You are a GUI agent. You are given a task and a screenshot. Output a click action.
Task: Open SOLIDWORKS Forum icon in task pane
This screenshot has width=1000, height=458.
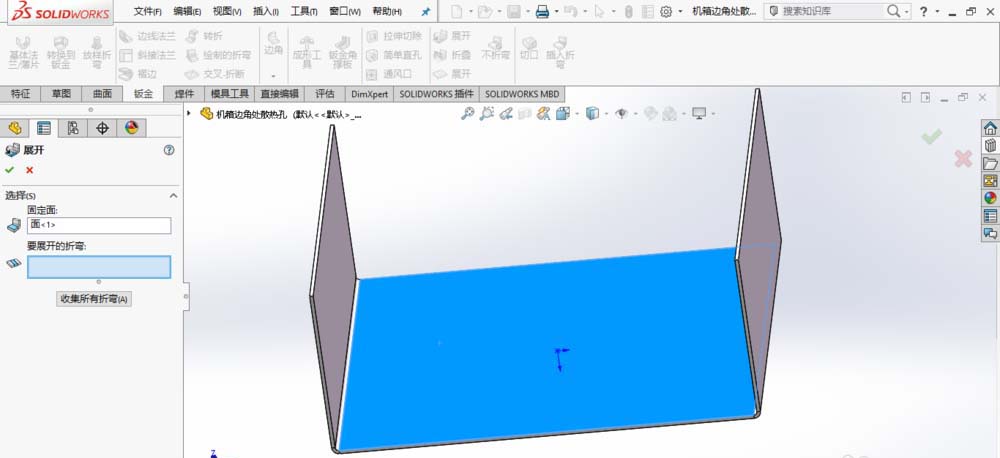990,233
